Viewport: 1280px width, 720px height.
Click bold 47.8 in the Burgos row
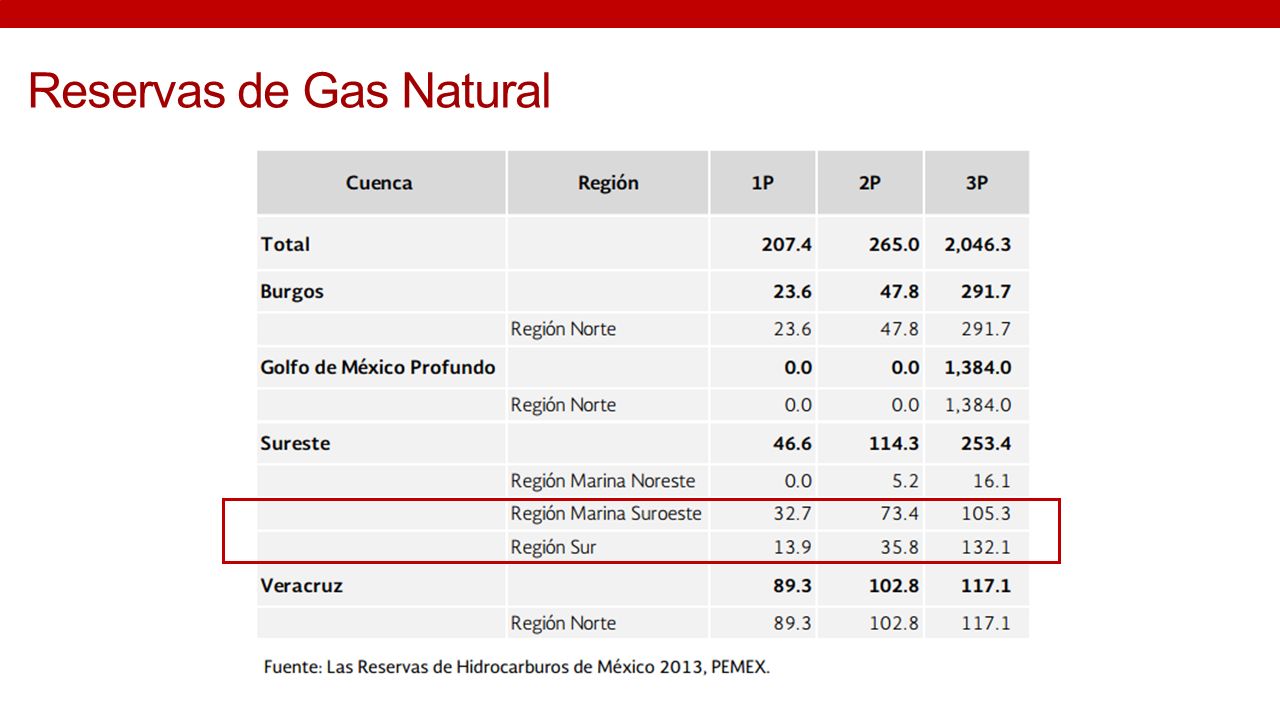[x=899, y=292]
